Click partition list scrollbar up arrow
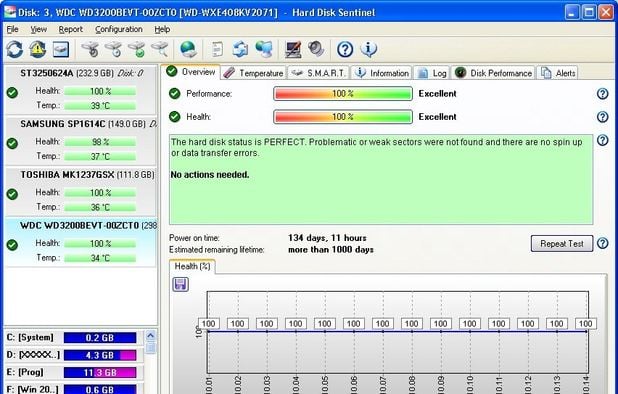This screenshot has width=618, height=394. (151, 336)
